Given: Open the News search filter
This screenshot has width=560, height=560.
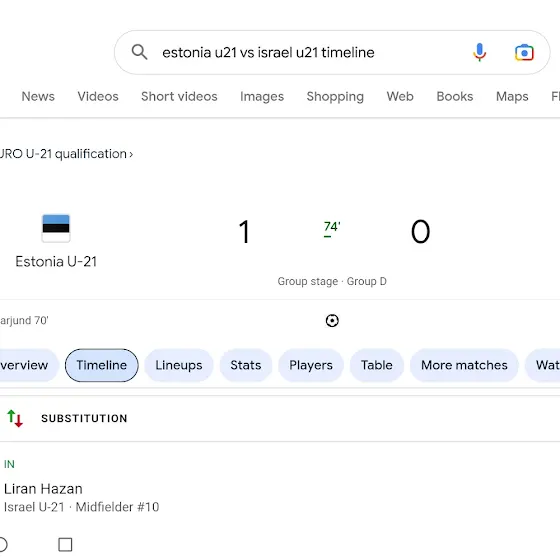Looking at the screenshot, I should click(38, 96).
